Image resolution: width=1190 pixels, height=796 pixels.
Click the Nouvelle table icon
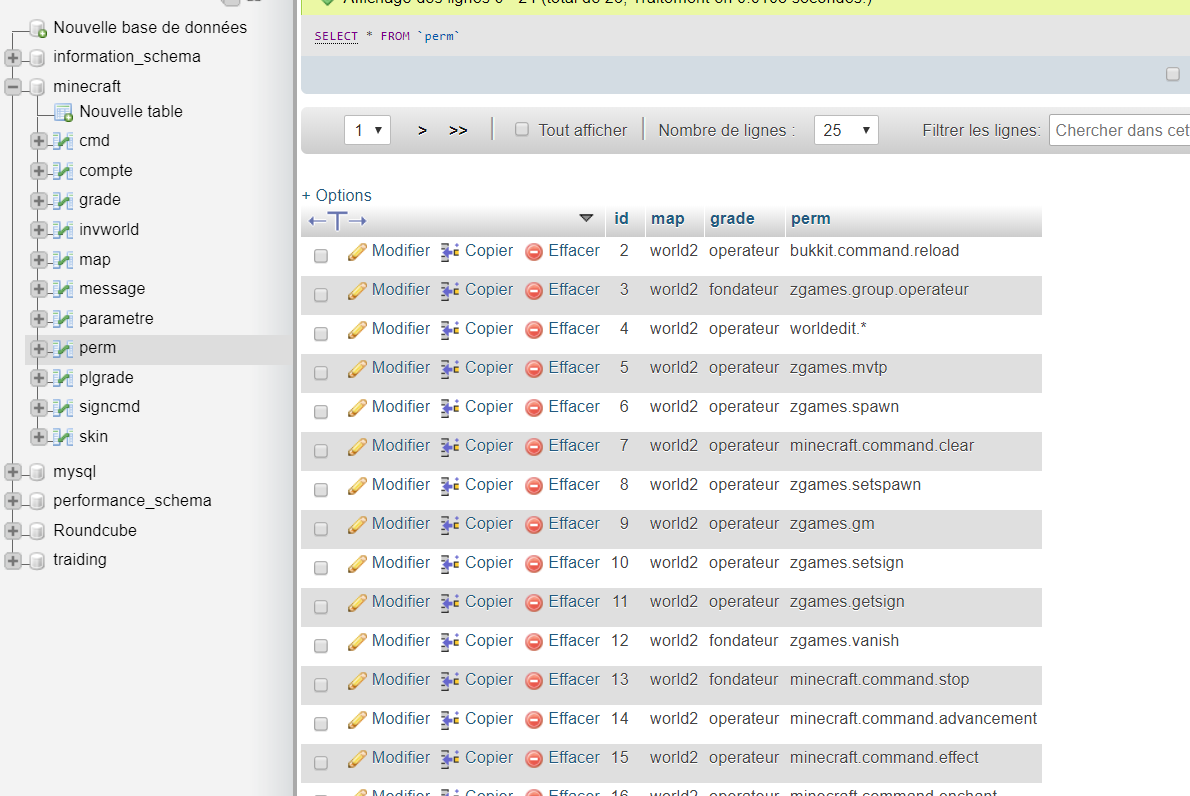[x=64, y=112]
